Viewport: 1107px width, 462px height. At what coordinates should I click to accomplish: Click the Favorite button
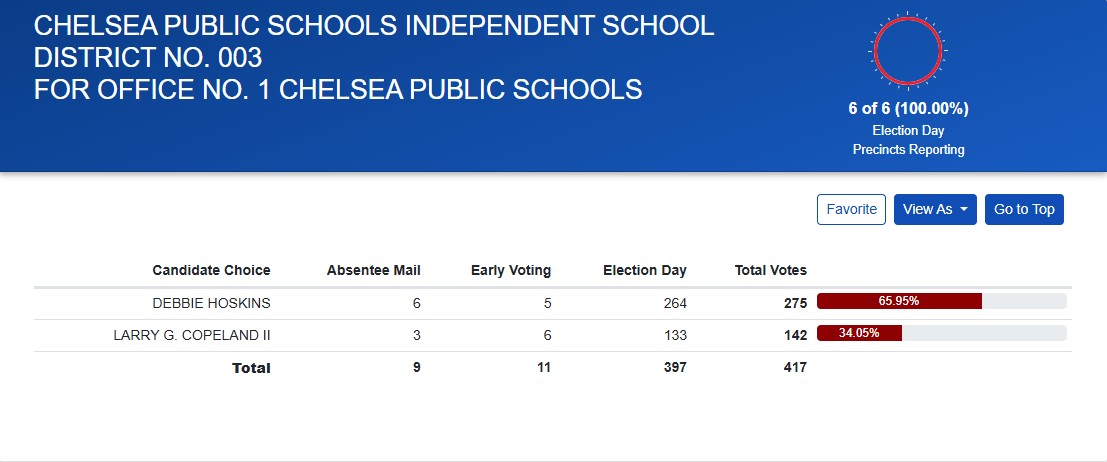851,209
